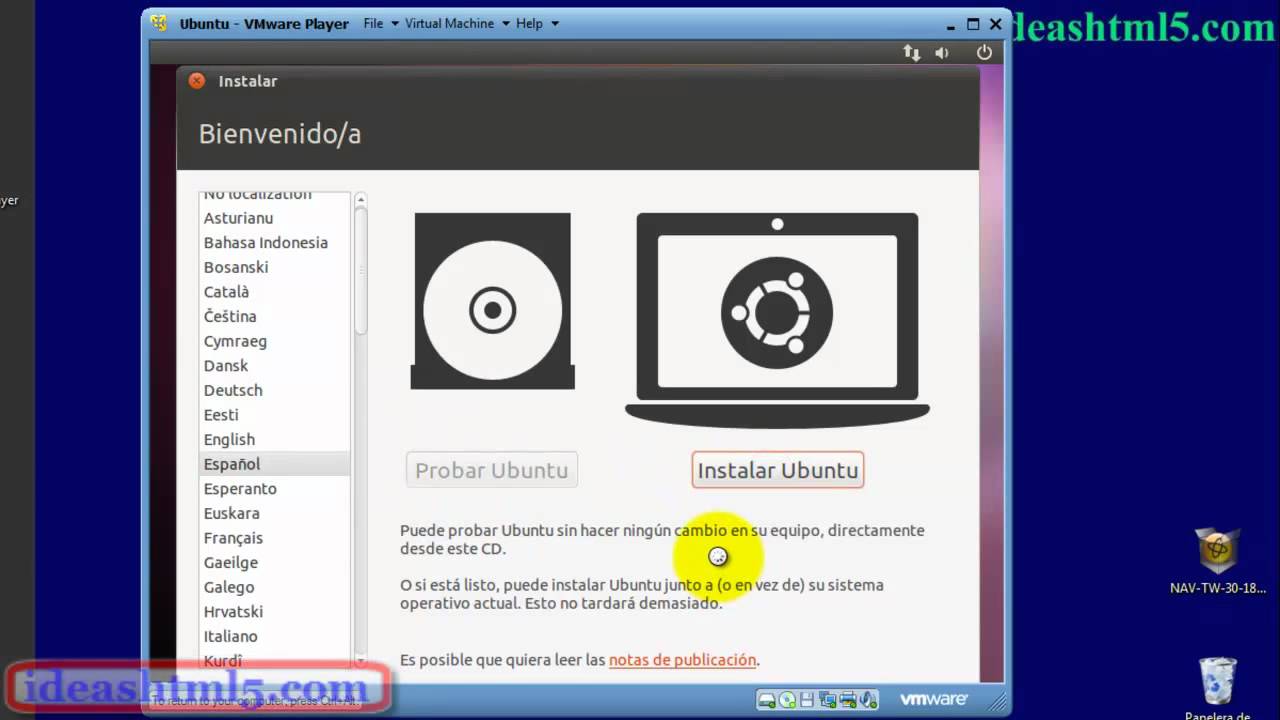The width and height of the screenshot is (1280, 720).
Task: Select Čeština language
Action: (x=274, y=316)
